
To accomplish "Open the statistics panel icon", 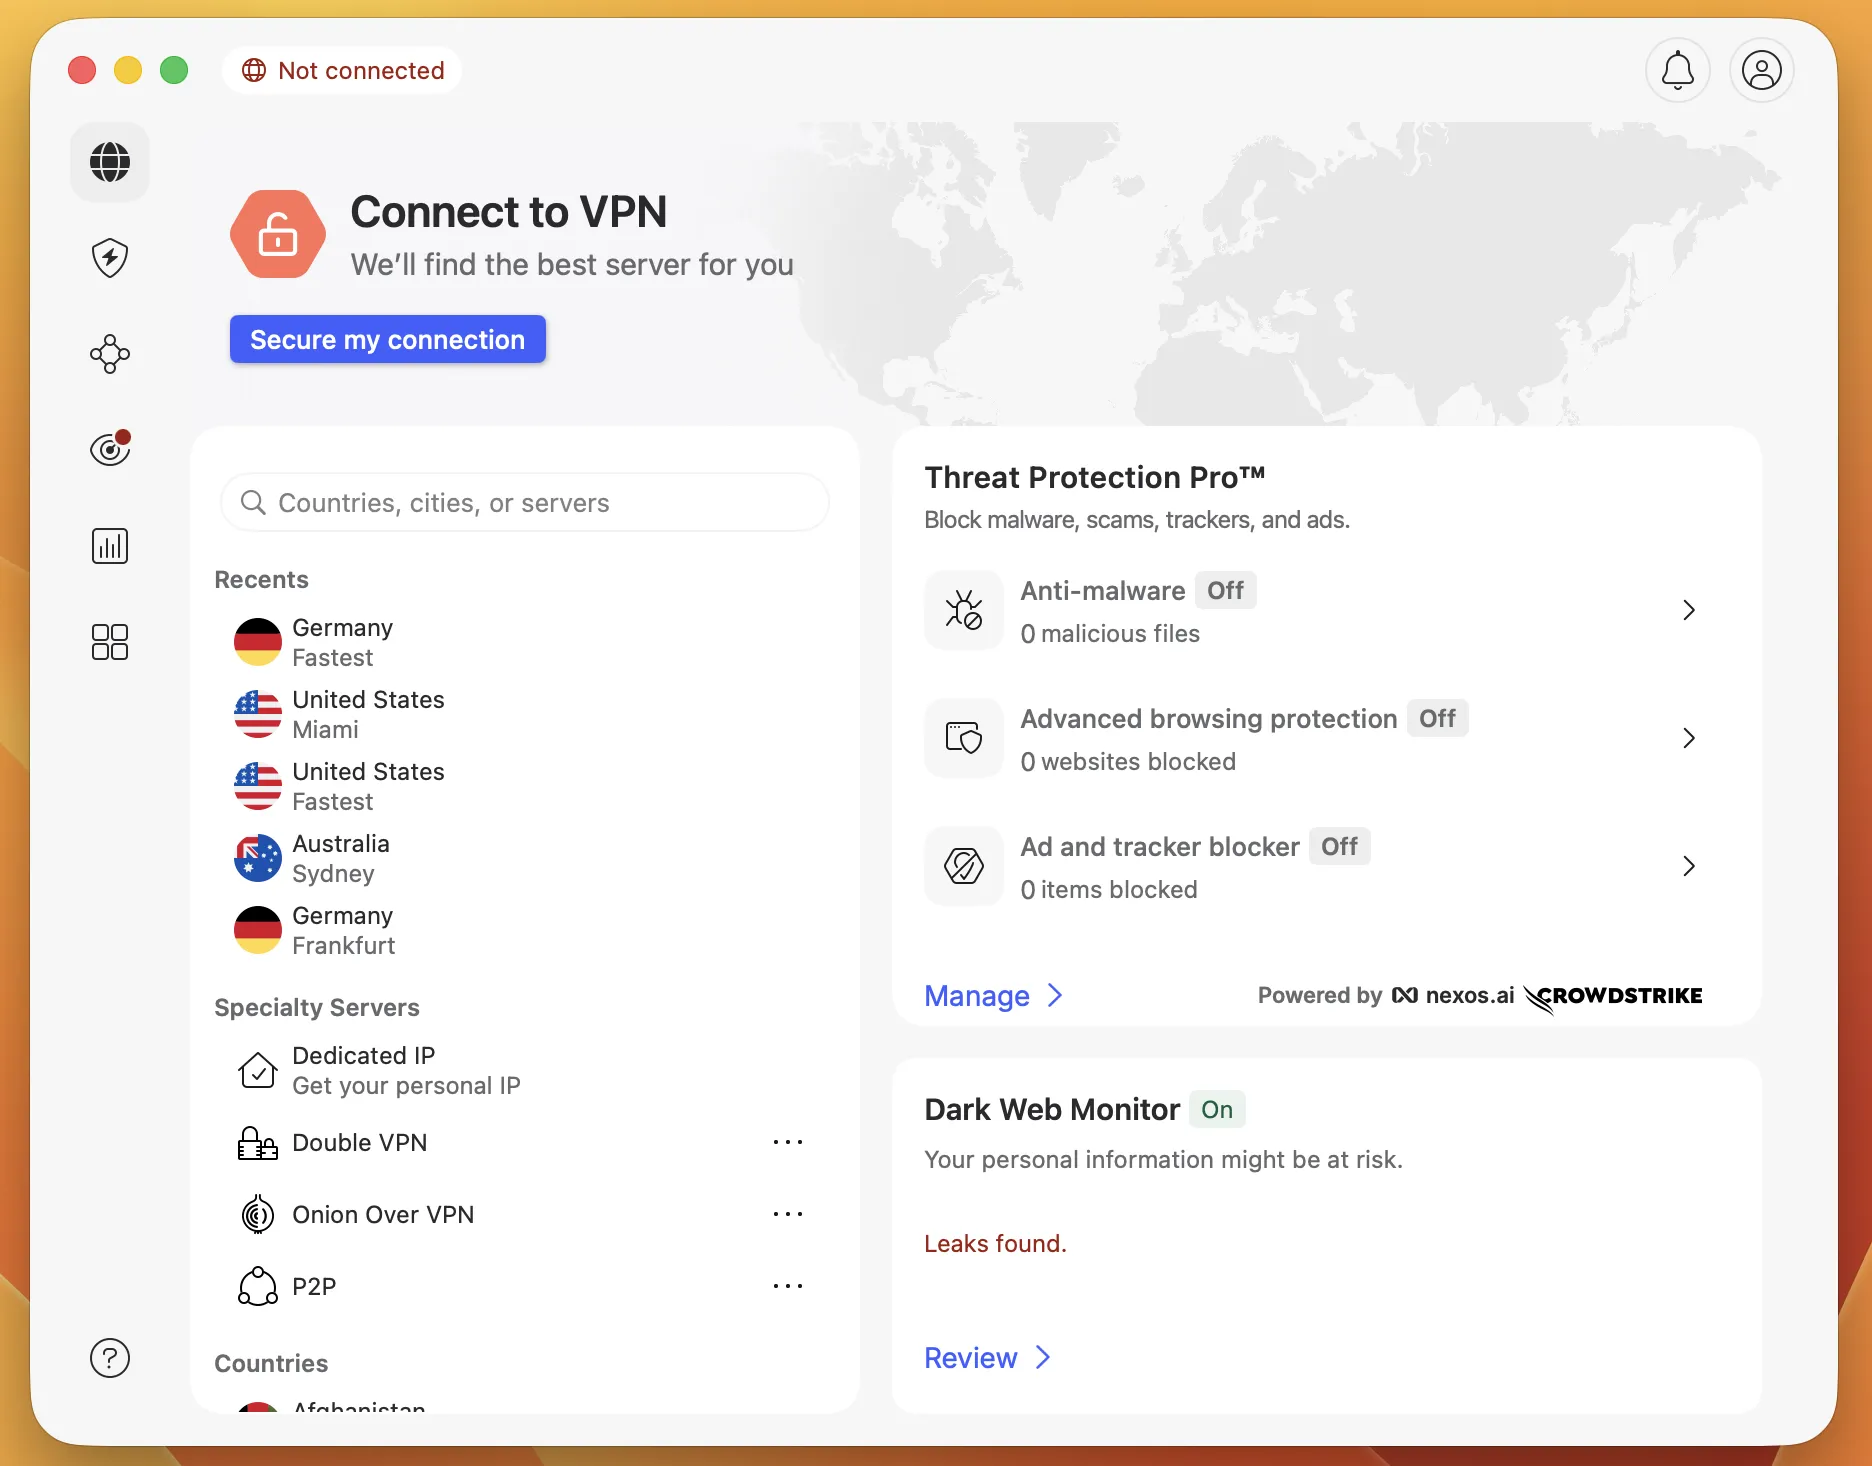I will click(110, 545).
